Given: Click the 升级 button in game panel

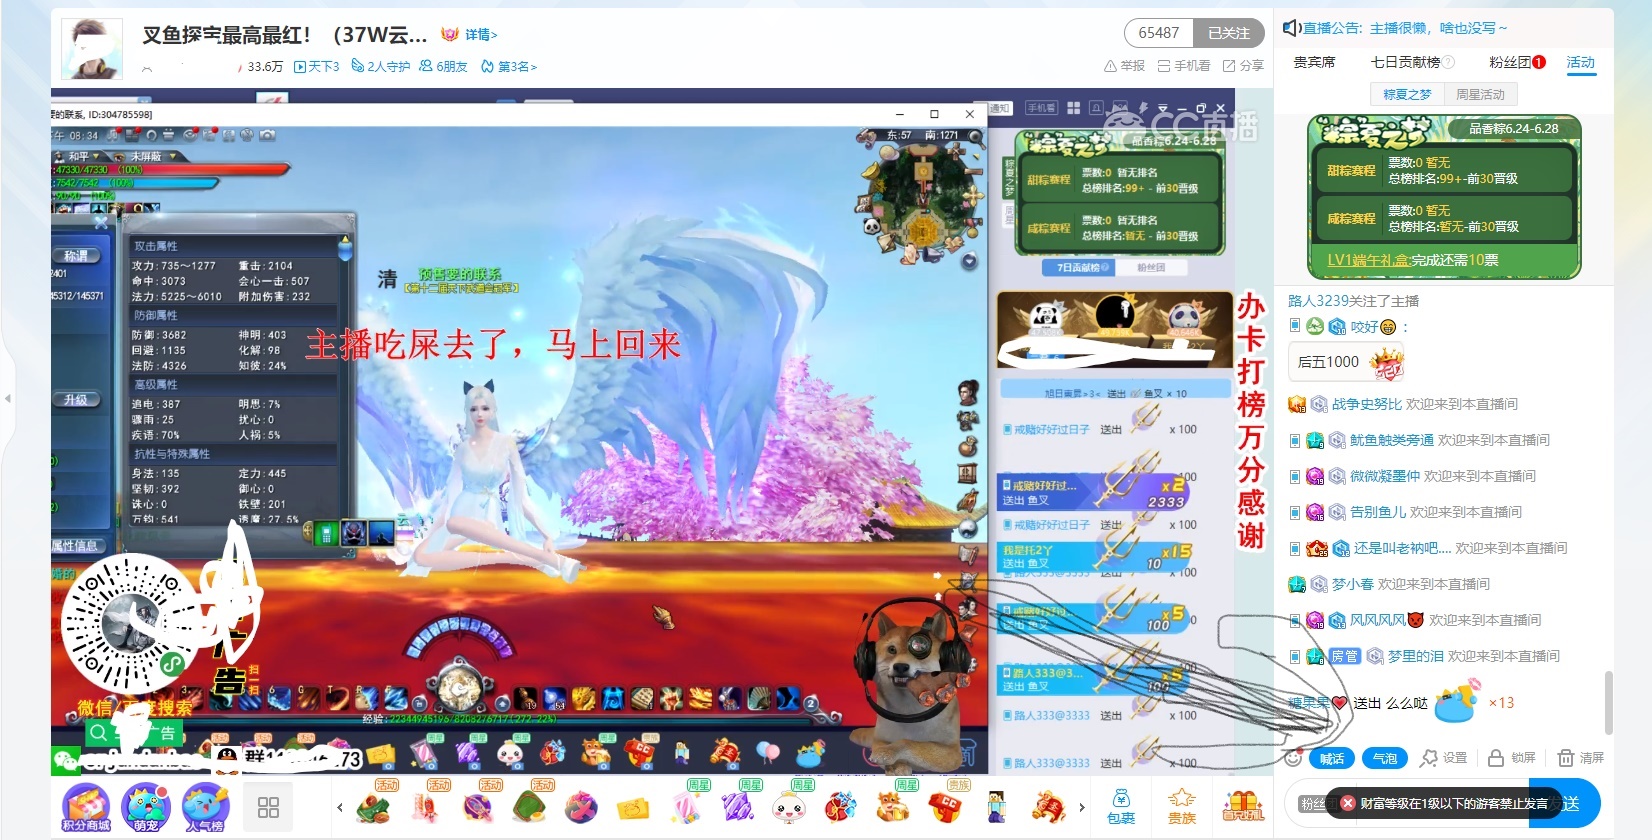Looking at the screenshot, I should [76, 399].
